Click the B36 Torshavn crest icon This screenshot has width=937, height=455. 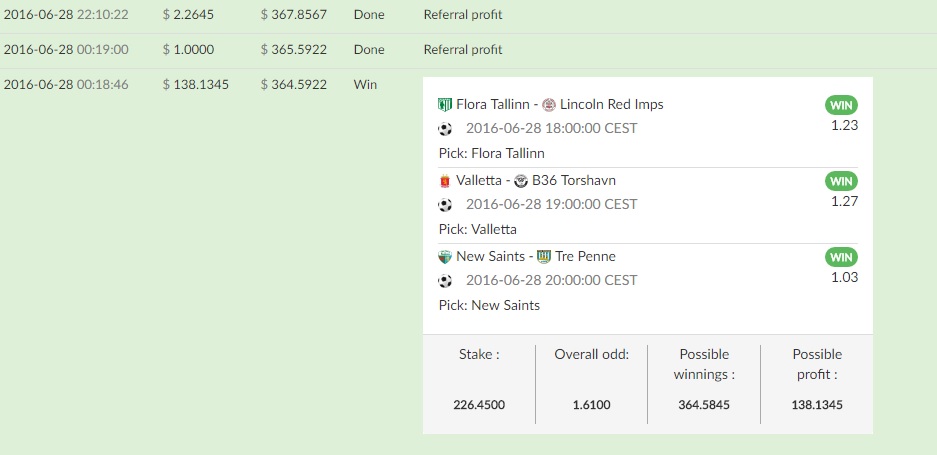tap(521, 181)
